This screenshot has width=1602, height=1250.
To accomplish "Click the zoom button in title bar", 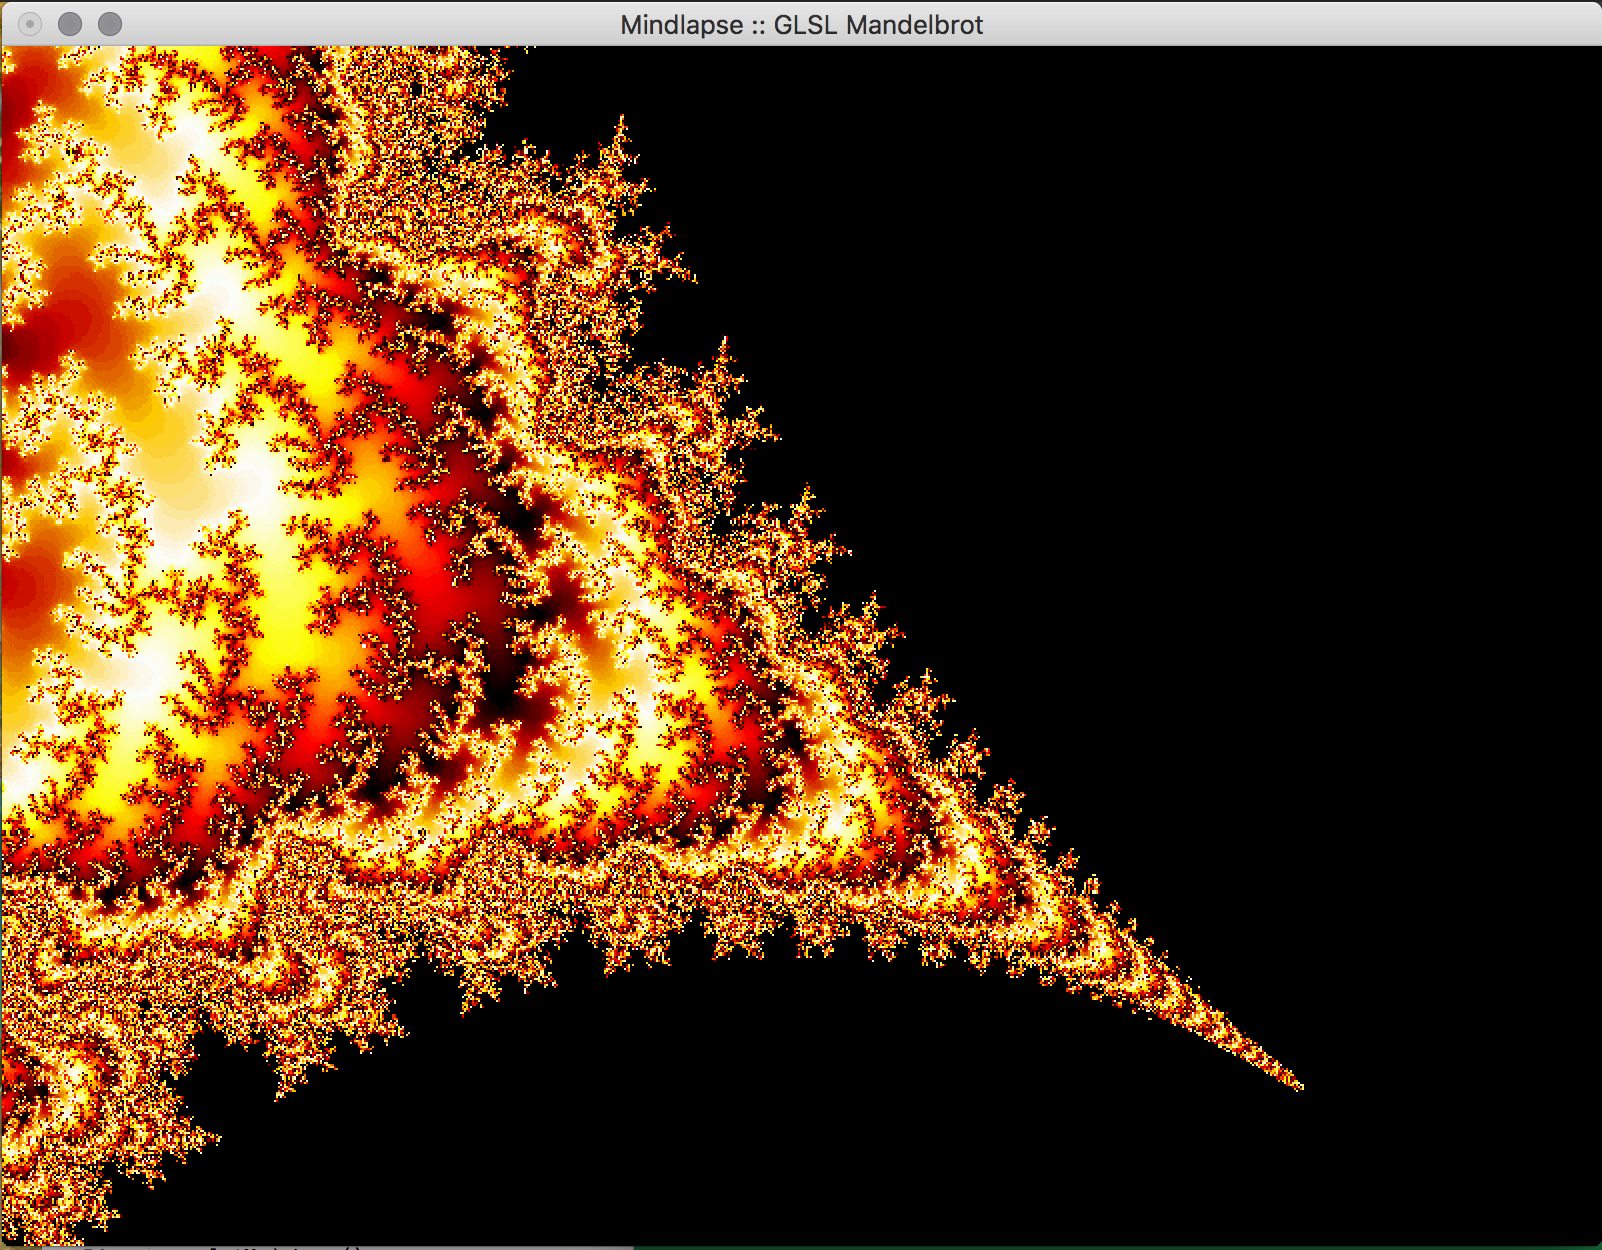I will click(110, 24).
